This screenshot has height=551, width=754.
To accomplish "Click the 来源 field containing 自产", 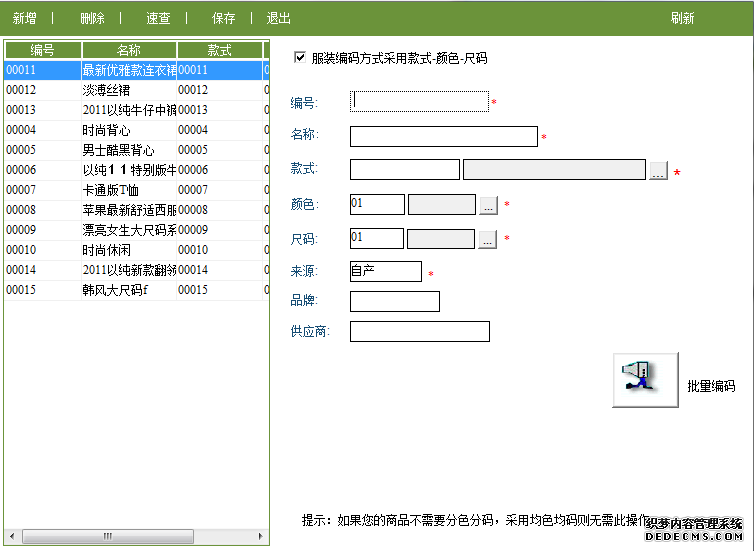I will pyautogui.click(x=385, y=271).
